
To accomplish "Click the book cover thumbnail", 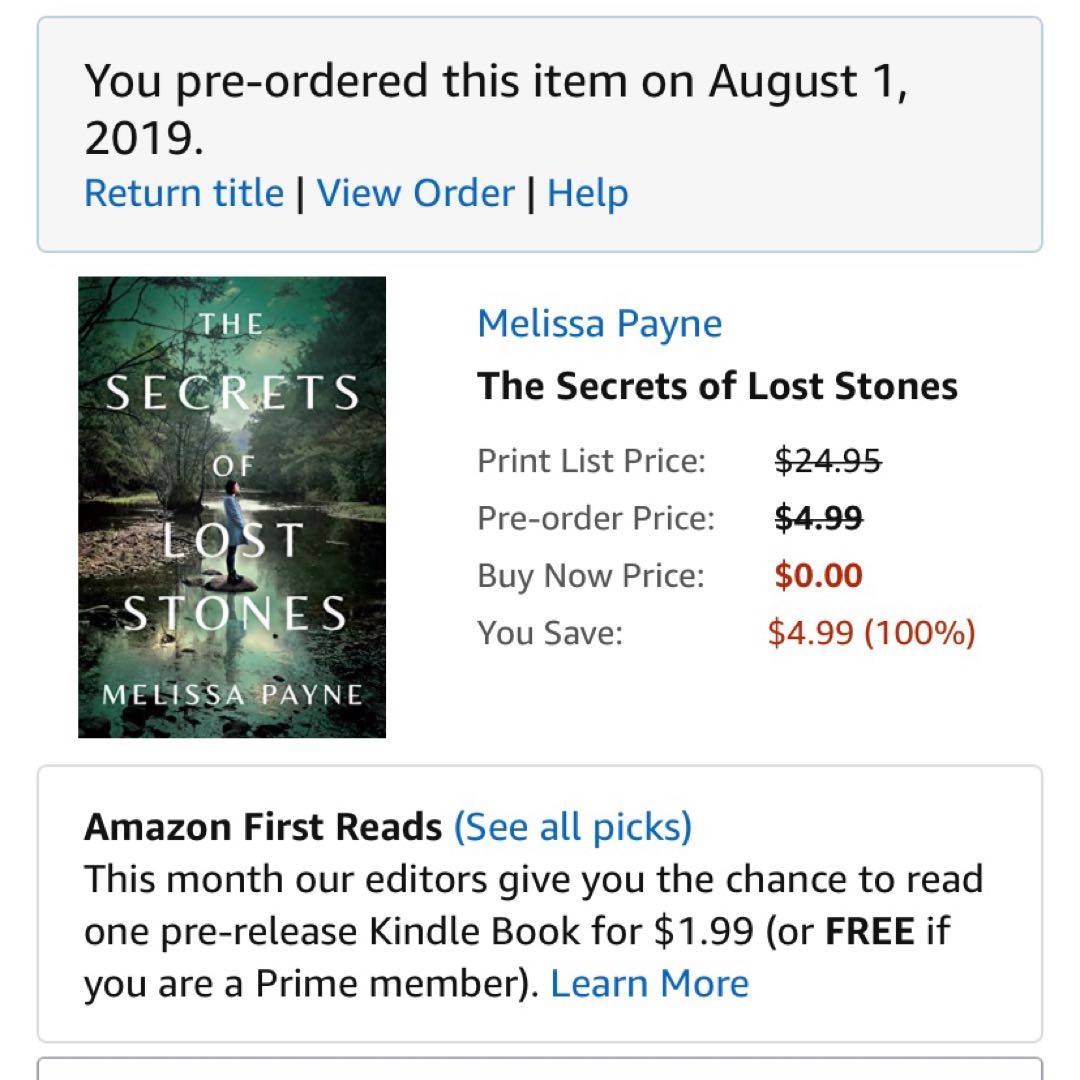I will [232, 507].
